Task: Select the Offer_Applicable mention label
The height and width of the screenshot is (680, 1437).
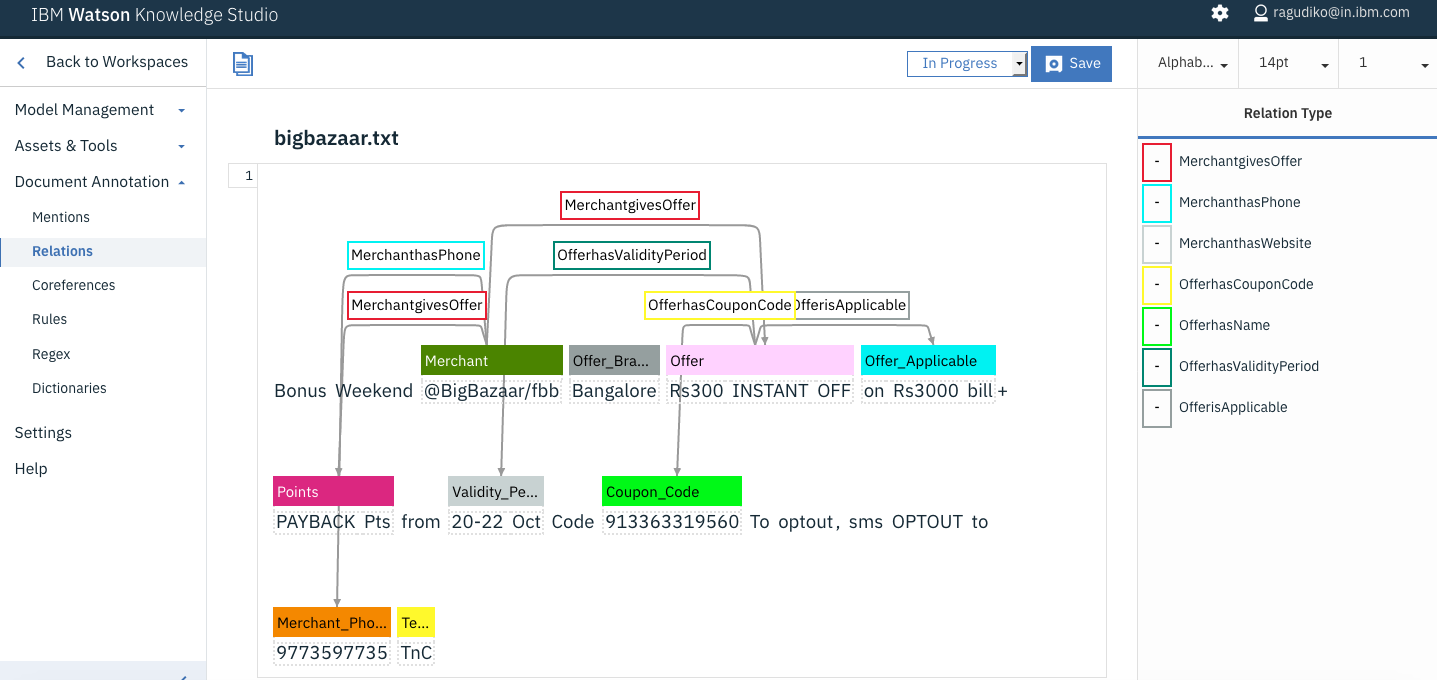Action: (x=928, y=361)
